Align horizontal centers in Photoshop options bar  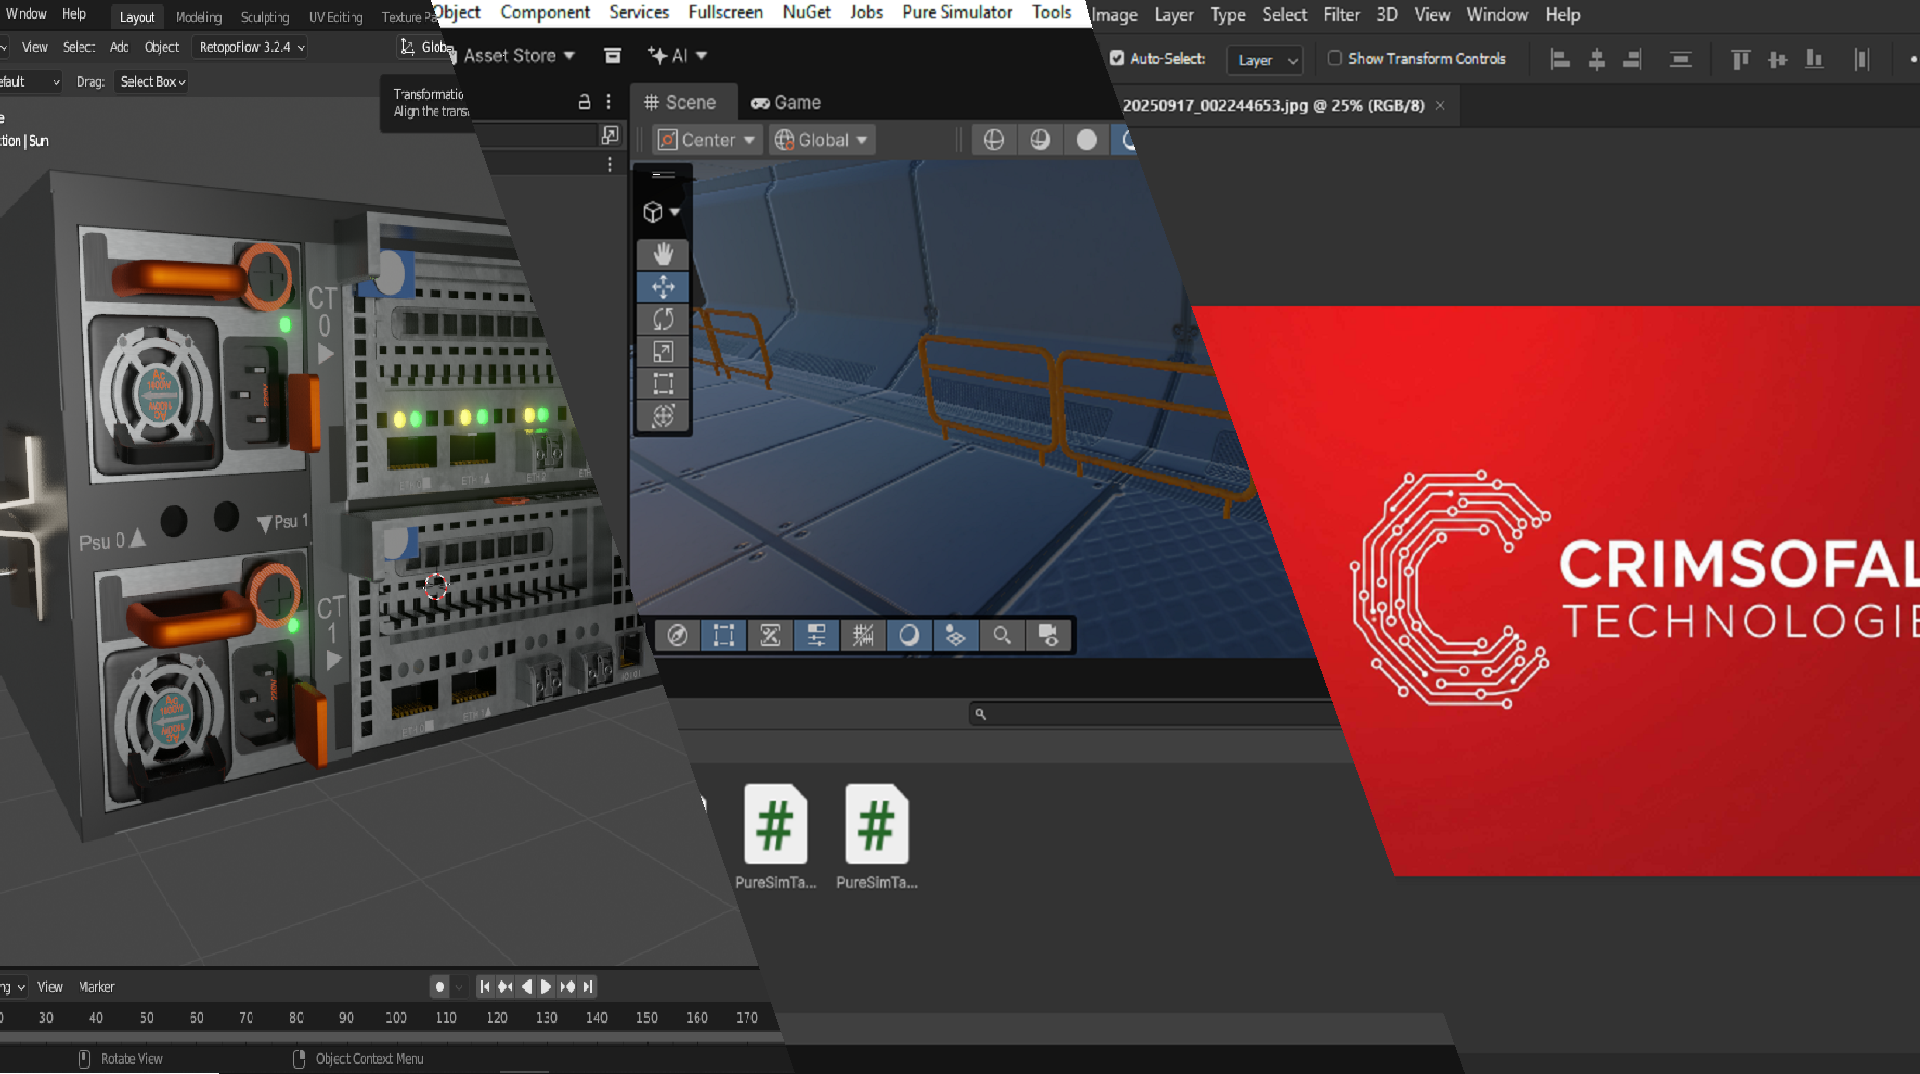1597,59
